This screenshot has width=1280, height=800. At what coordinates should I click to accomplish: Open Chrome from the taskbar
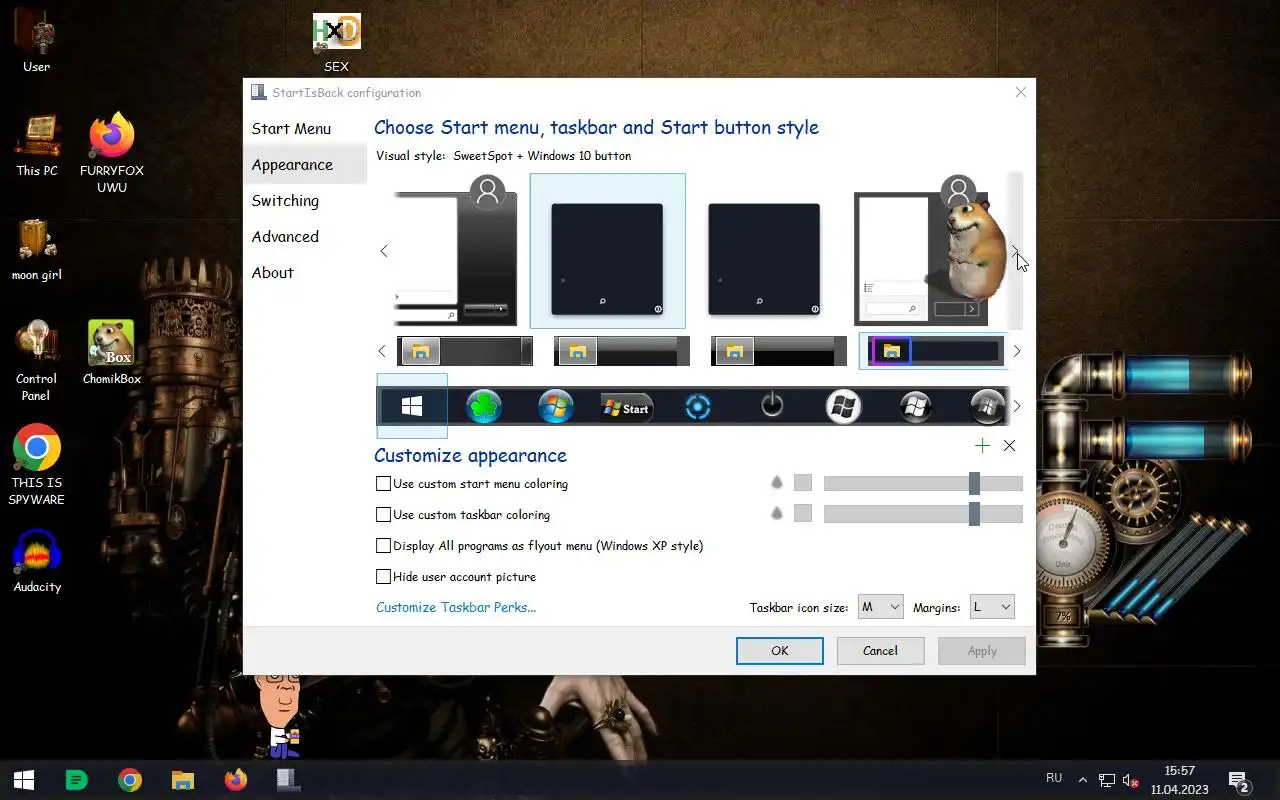[x=130, y=780]
